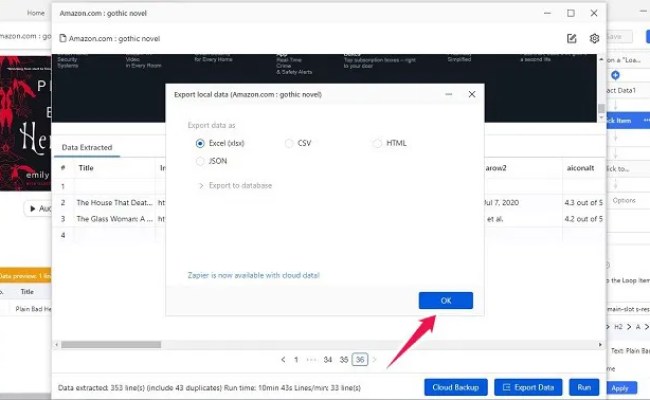650x400 pixels.
Task: Start the task with Run button
Action: (584, 387)
